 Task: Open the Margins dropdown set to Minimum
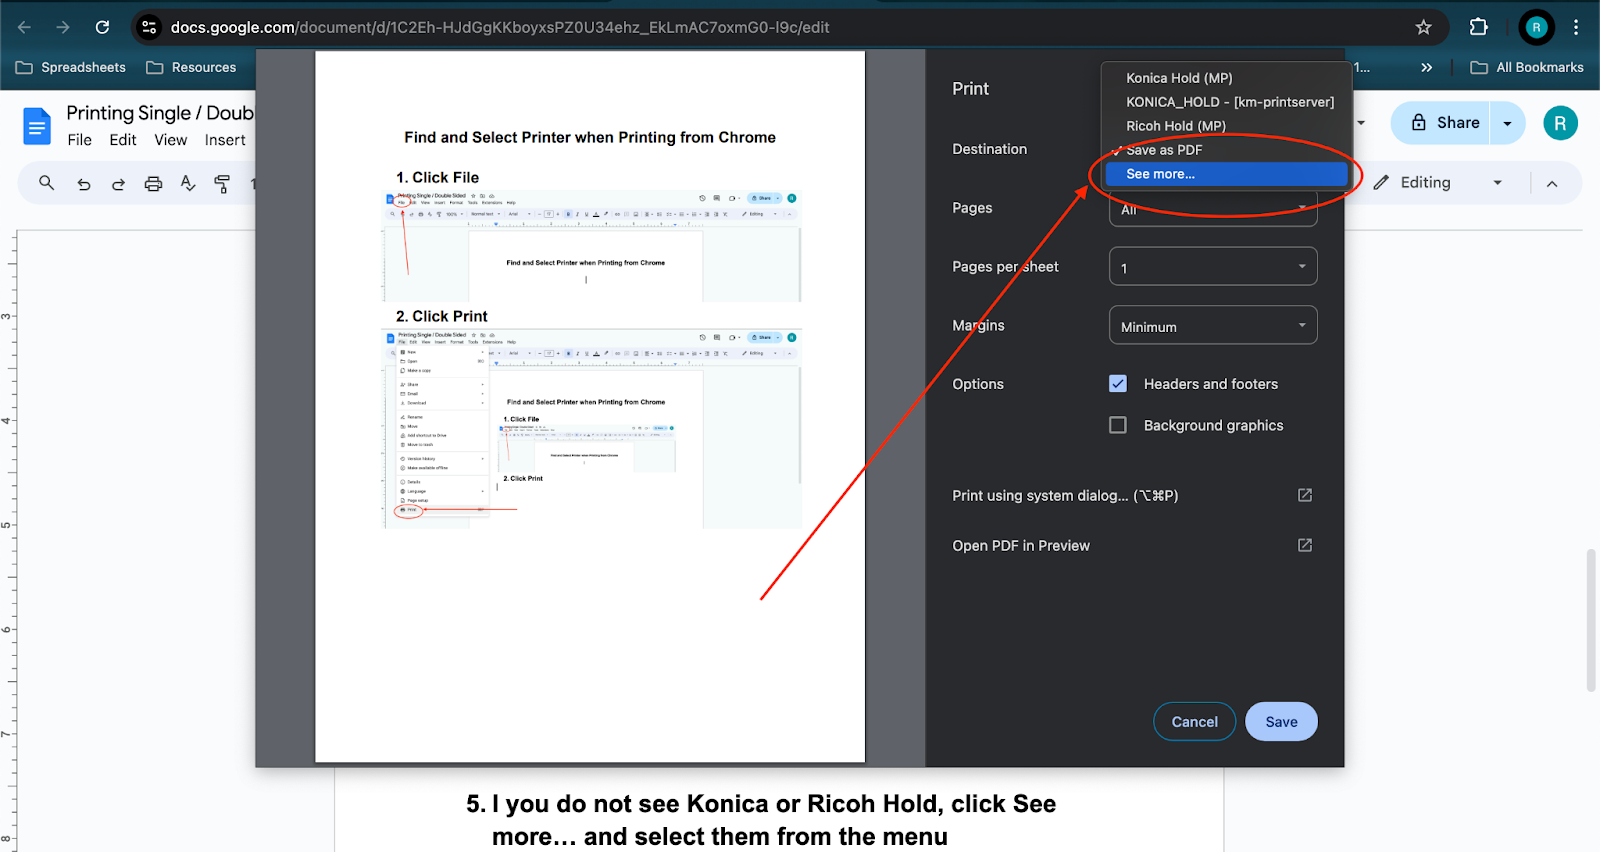(x=1213, y=325)
